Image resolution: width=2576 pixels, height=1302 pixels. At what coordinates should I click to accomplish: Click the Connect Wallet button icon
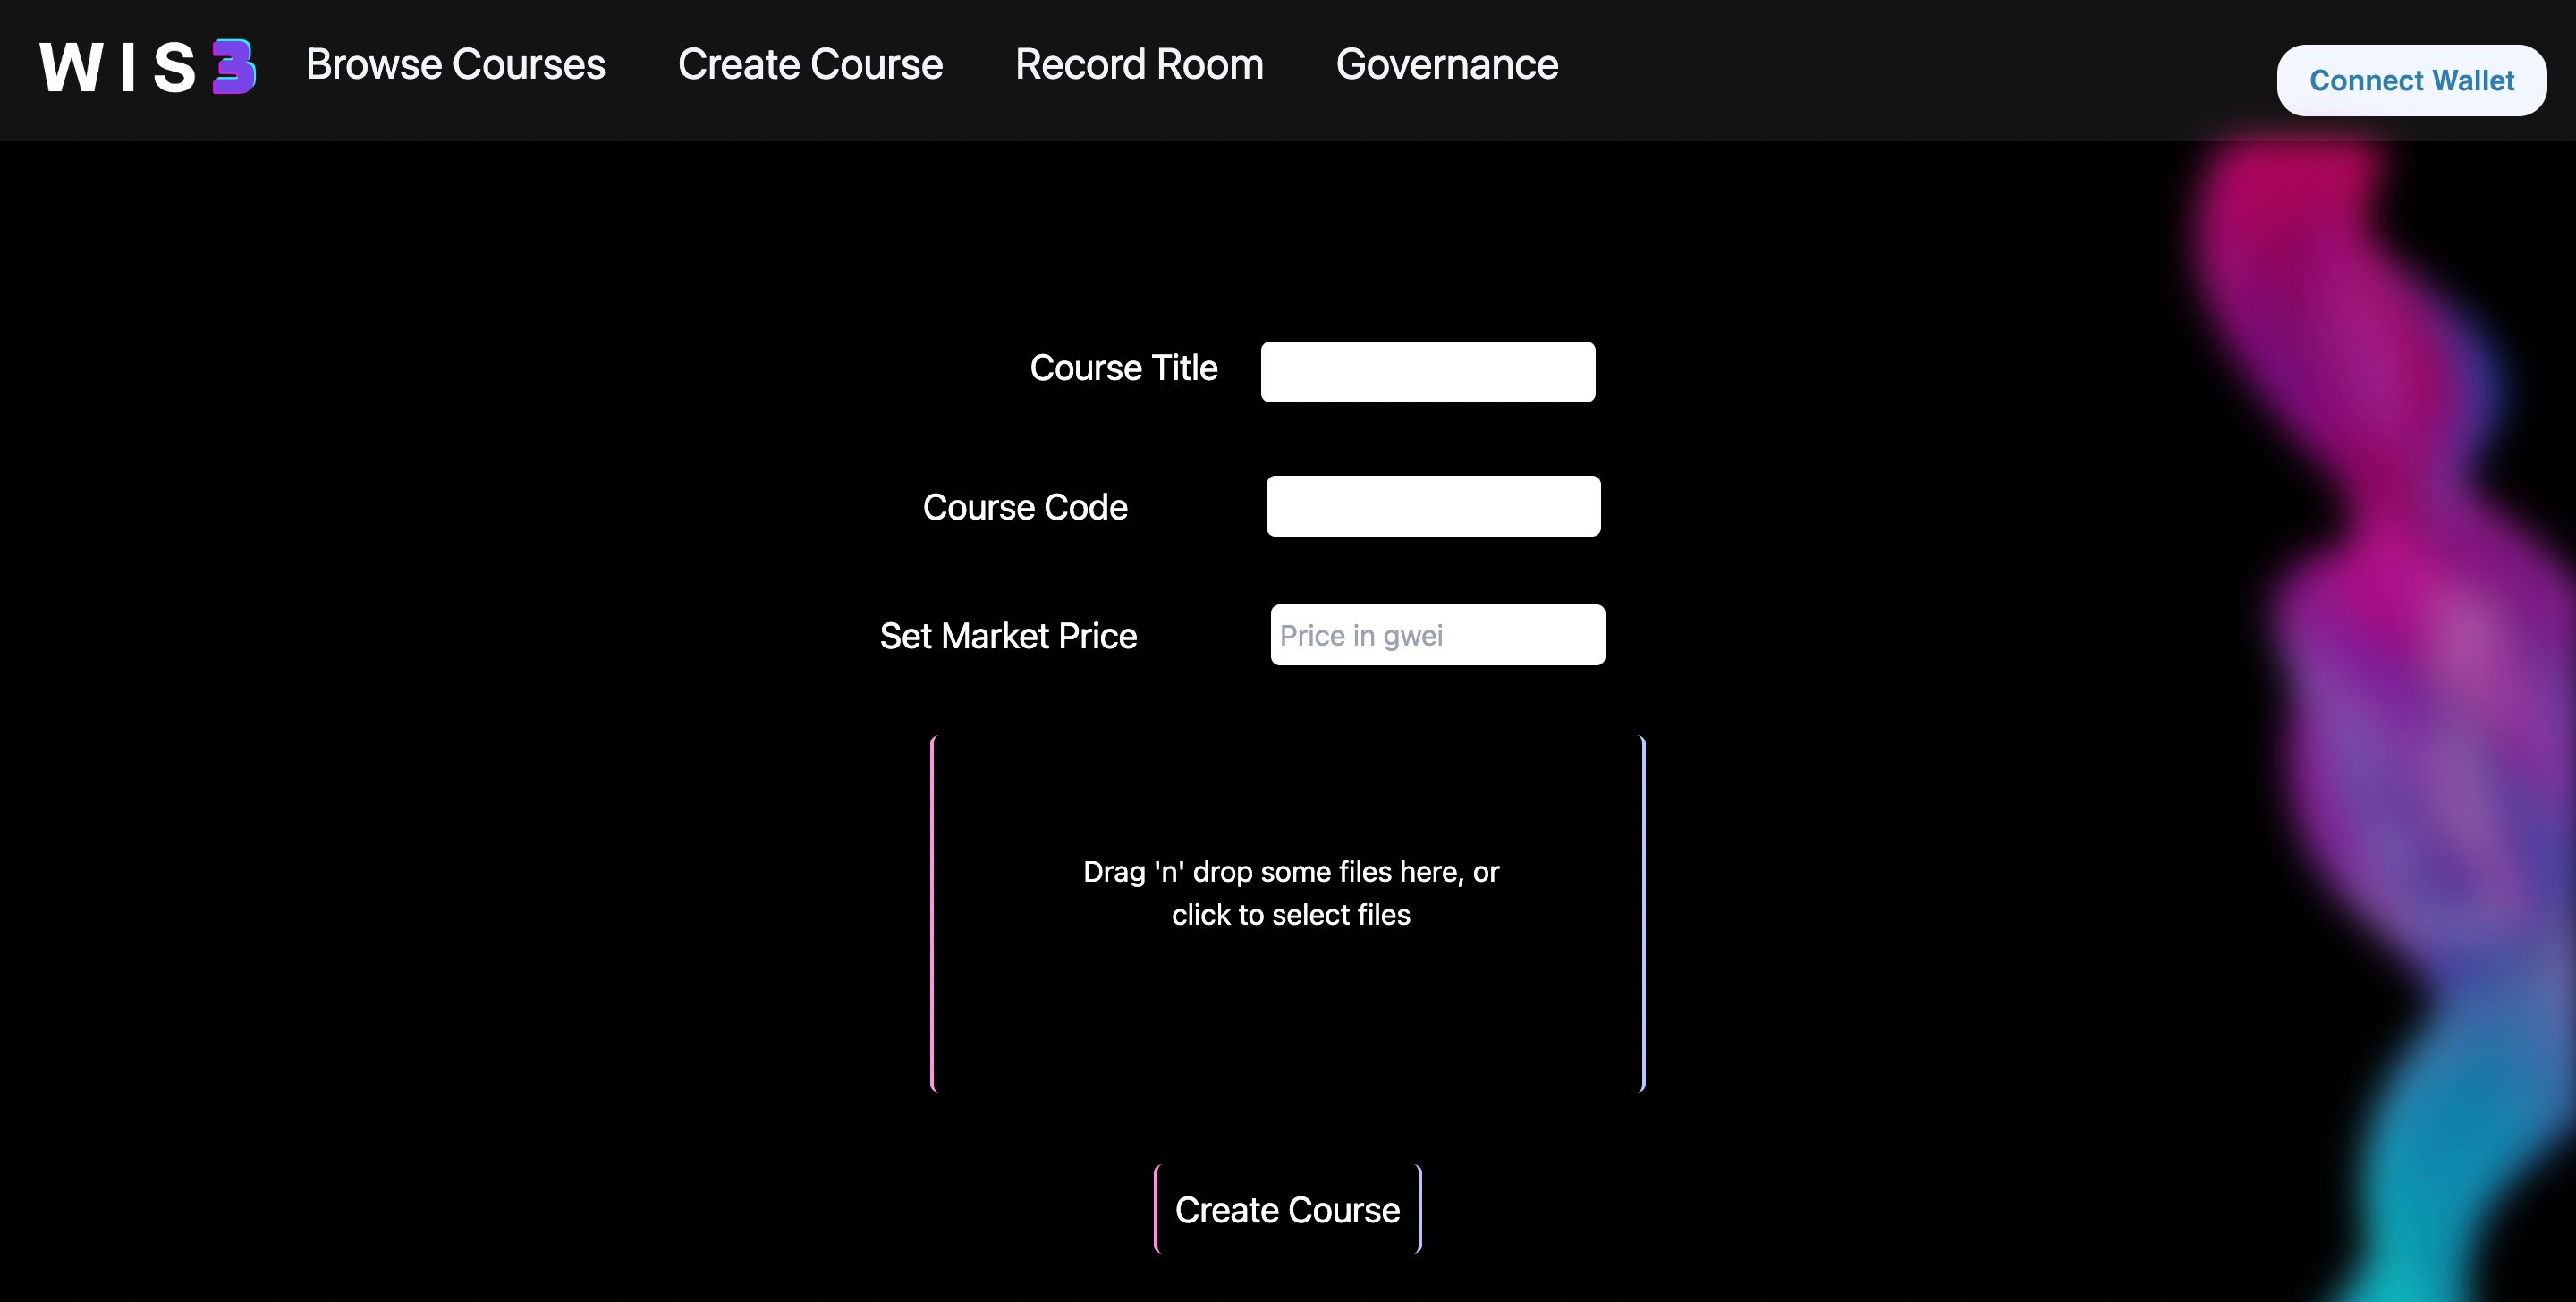[2410, 80]
